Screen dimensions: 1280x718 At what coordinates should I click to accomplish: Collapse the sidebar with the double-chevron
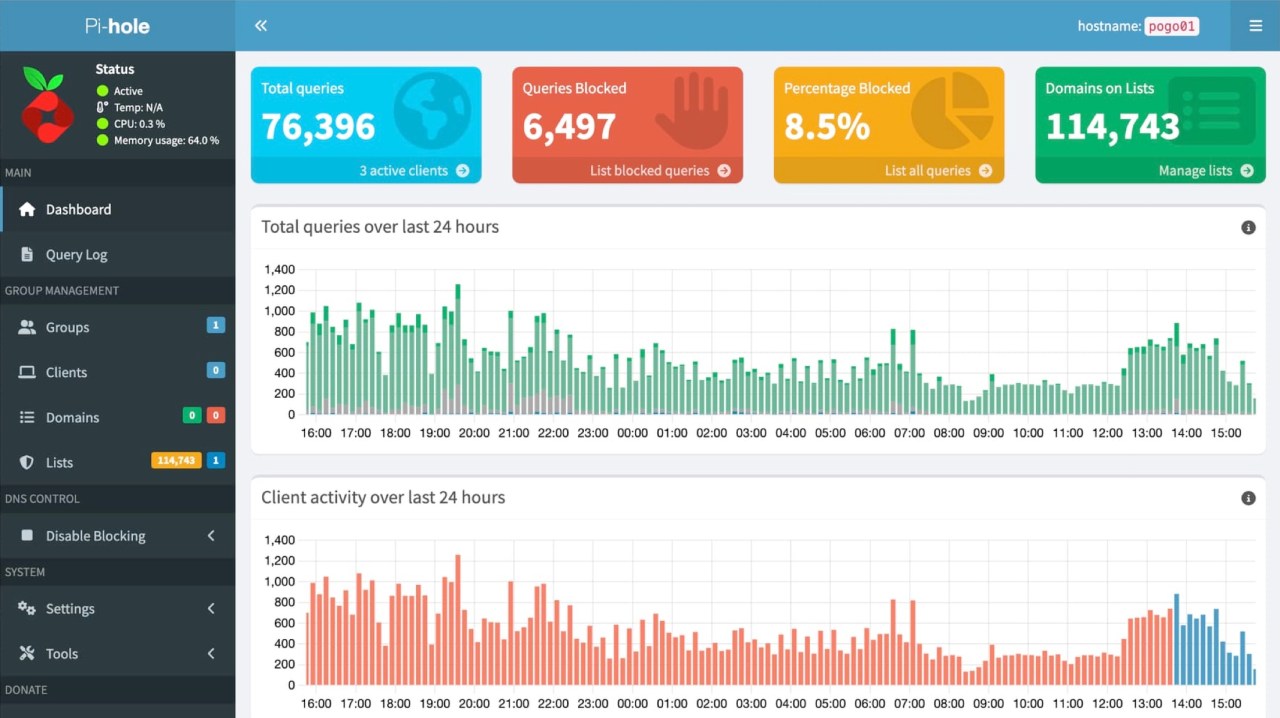pyautogui.click(x=260, y=25)
